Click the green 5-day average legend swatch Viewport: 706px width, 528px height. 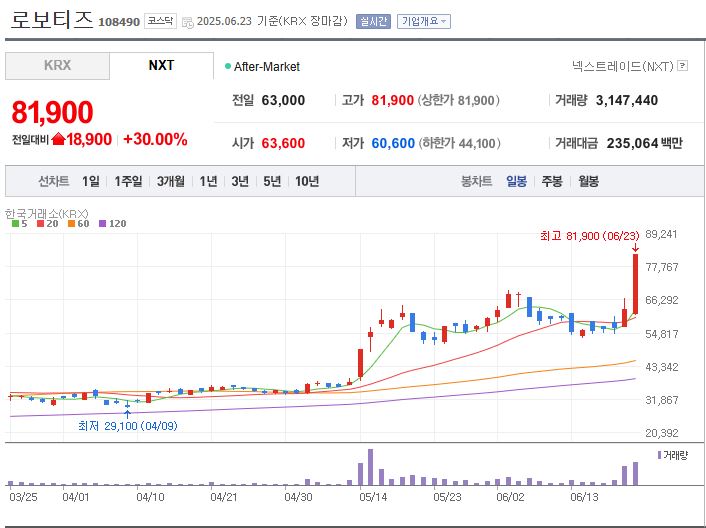pos(15,224)
